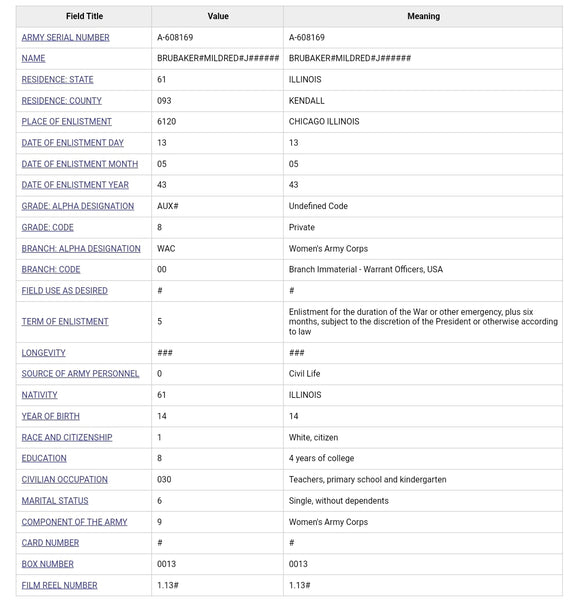Image resolution: width=574 pixels, height=600 pixels.
Task: Select DATE OF ENLISTMENT YEAR link
Action: [x=75, y=185]
